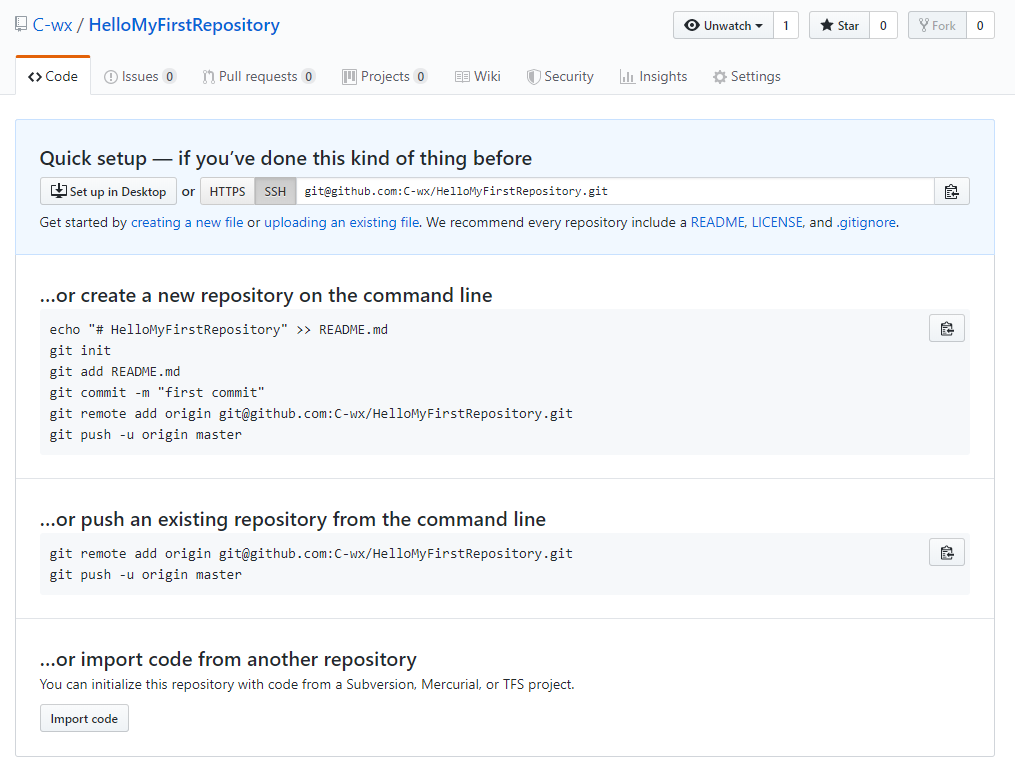View the Insights tab
1015x770 pixels.
coord(654,76)
